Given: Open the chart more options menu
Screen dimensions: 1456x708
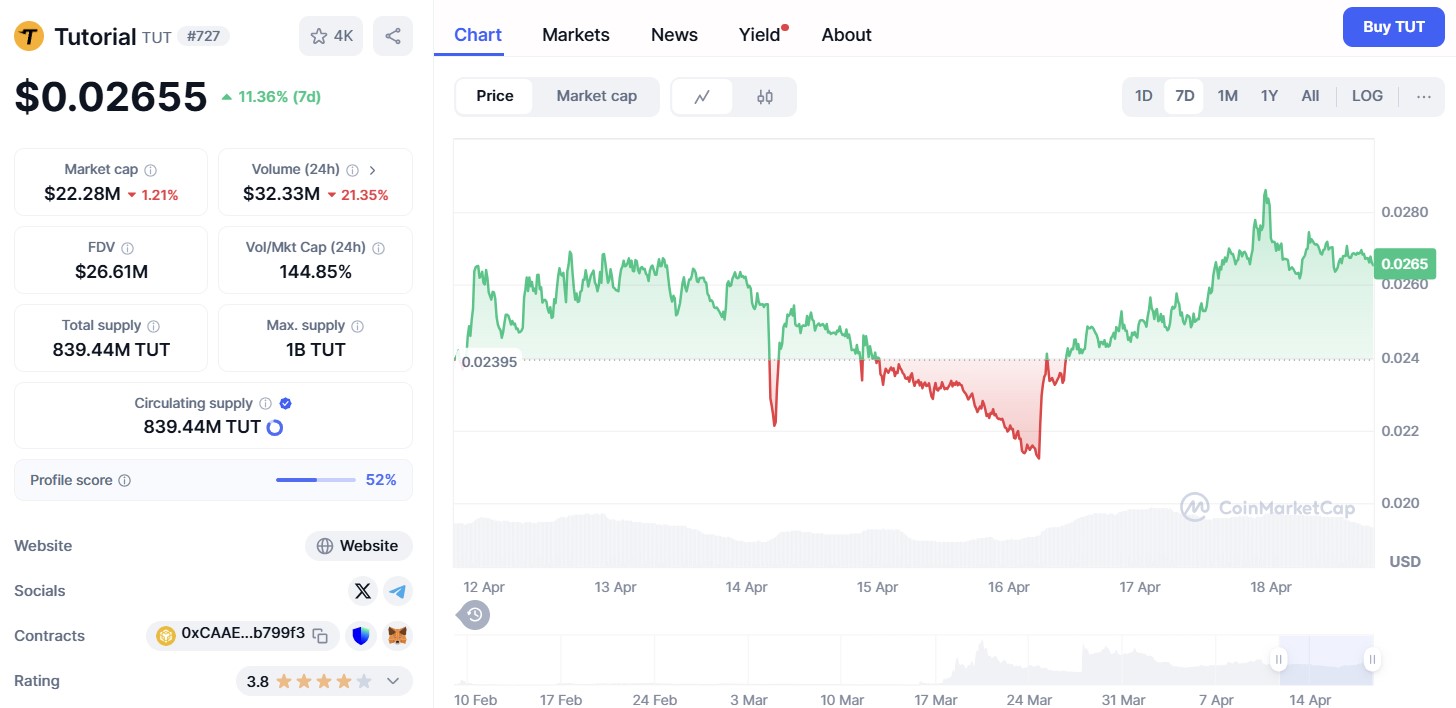Looking at the screenshot, I should (1424, 96).
